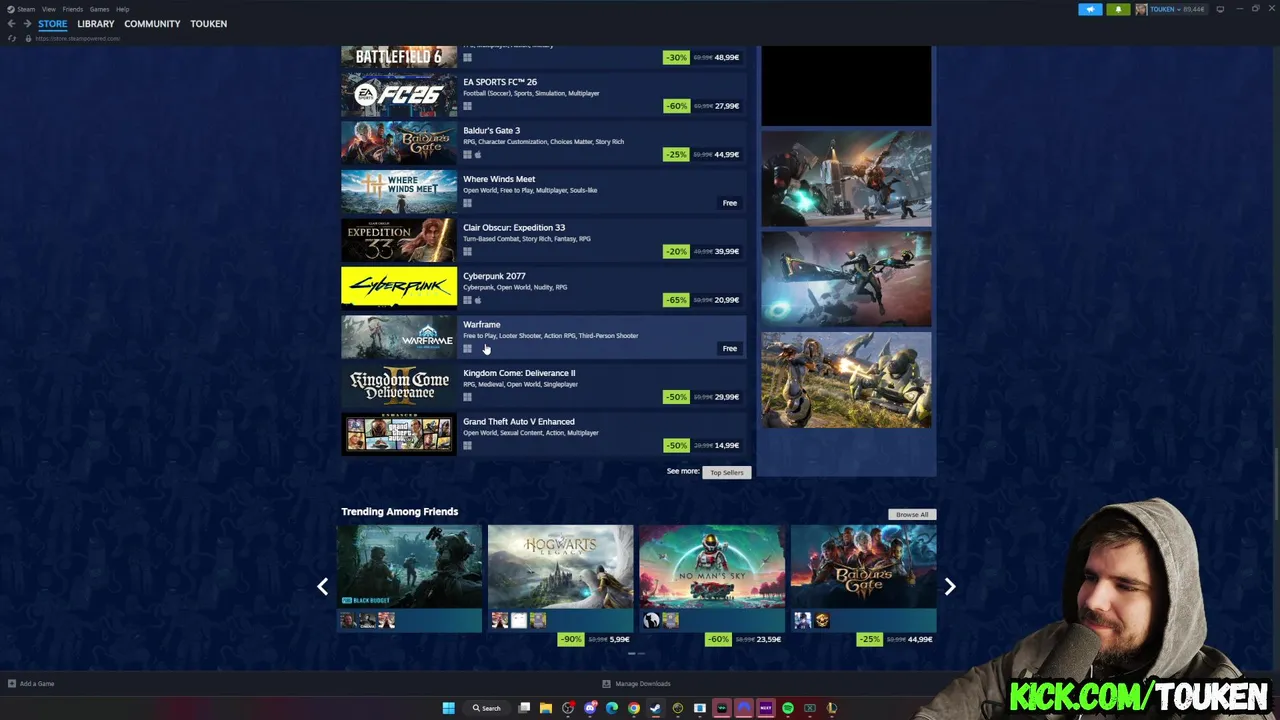The height and width of the screenshot is (720, 1280).
Task: Open the Games menu
Action: [99, 9]
